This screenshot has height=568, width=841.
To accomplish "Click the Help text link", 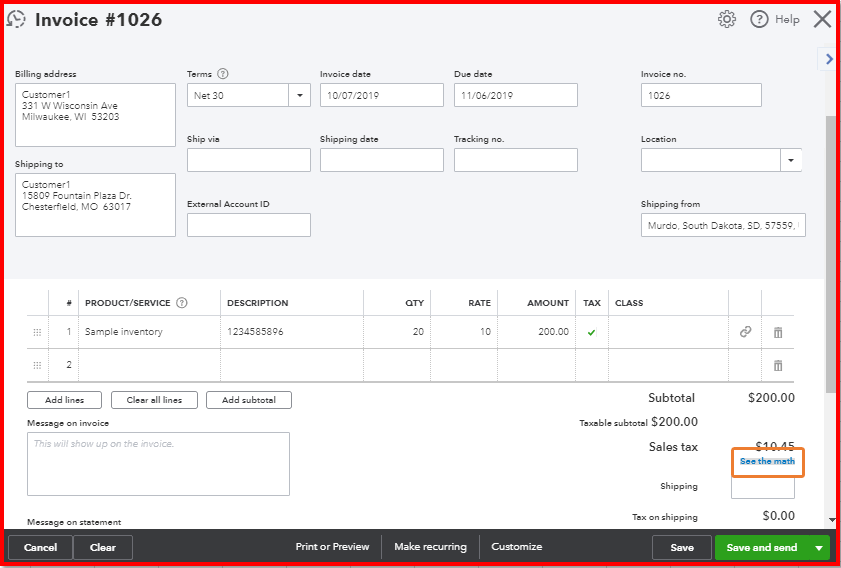I will tap(787, 19).
